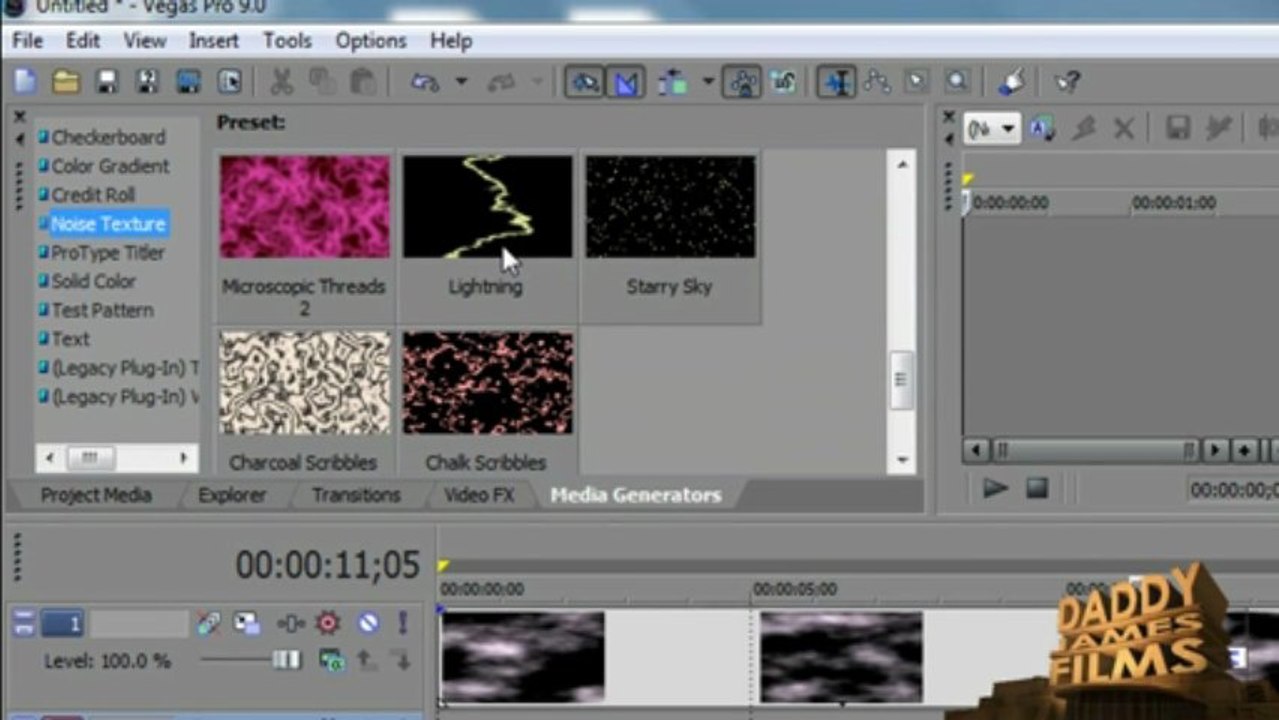Toggle Lock Envelopes to Events

(742, 82)
